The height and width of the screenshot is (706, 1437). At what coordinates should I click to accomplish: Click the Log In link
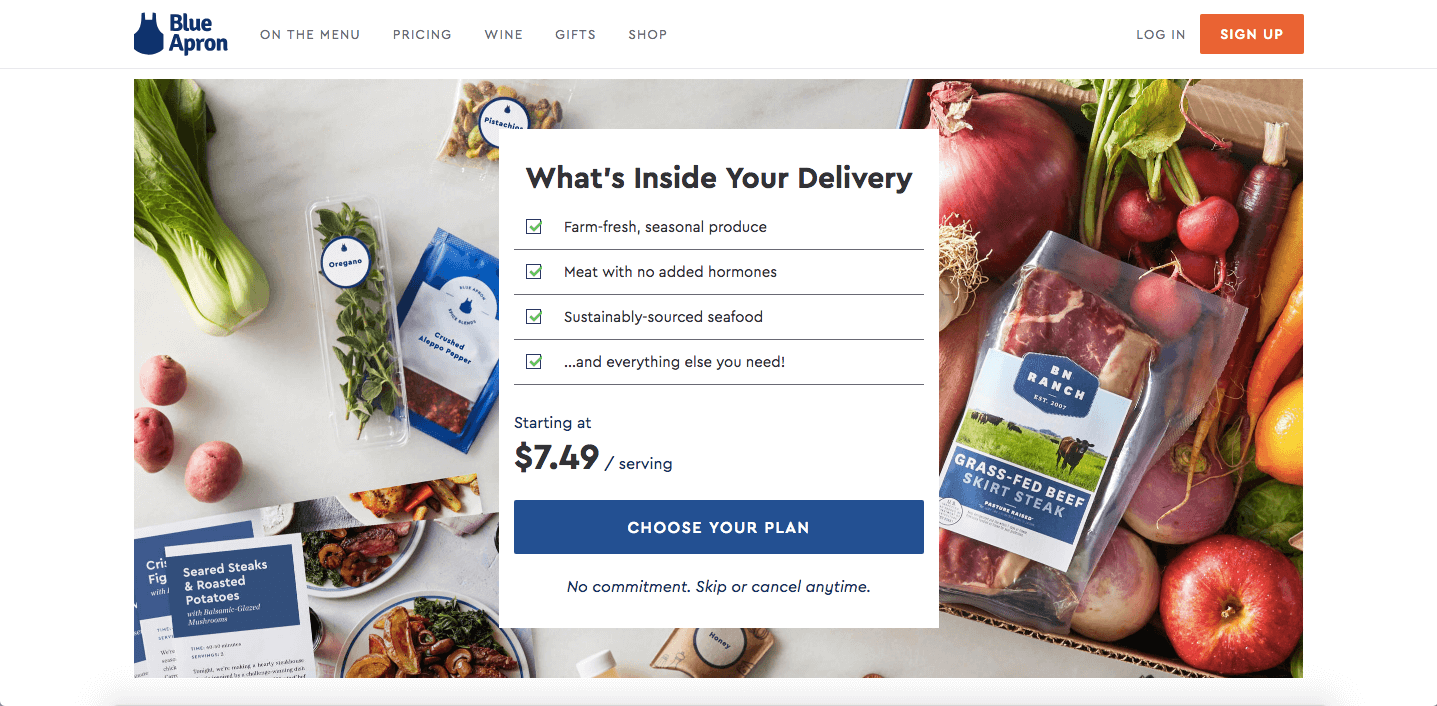tap(1161, 34)
